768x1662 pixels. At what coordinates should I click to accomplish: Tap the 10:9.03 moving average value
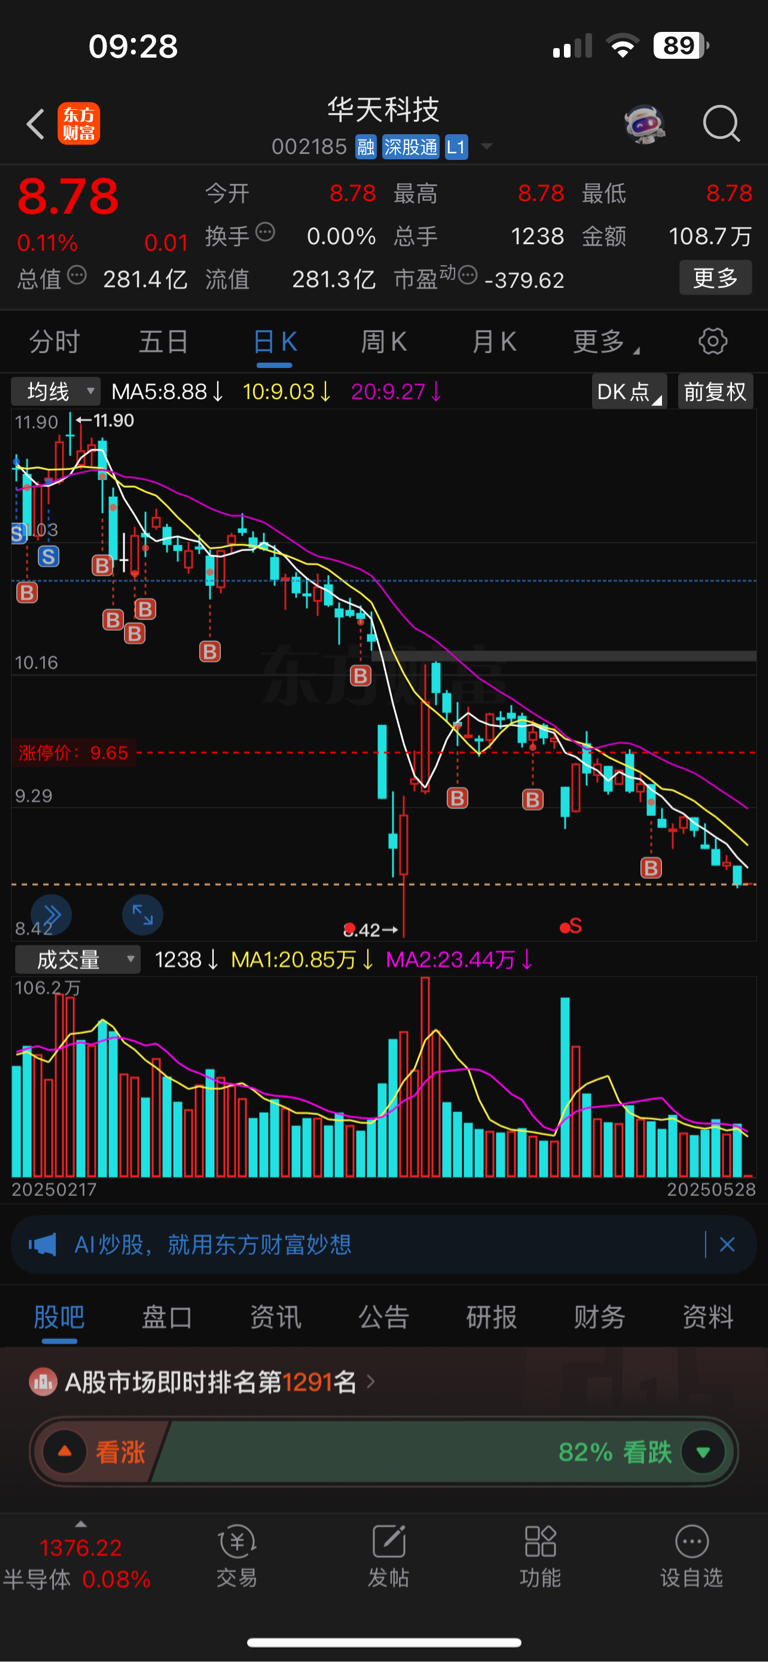click(287, 392)
